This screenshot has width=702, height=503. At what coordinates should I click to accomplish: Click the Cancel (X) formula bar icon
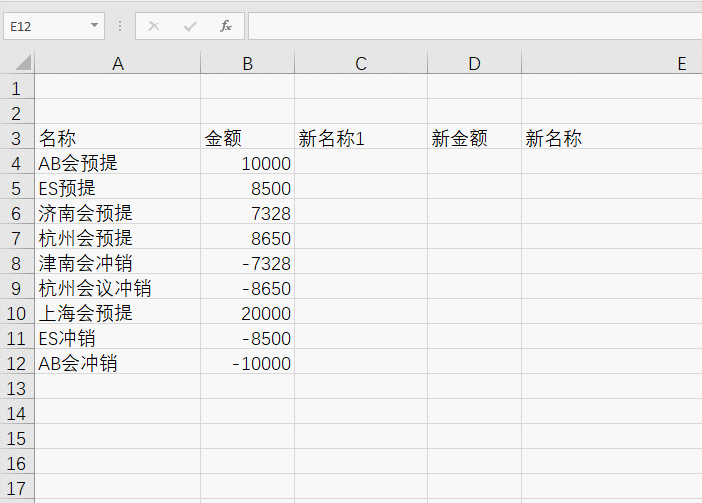point(154,26)
